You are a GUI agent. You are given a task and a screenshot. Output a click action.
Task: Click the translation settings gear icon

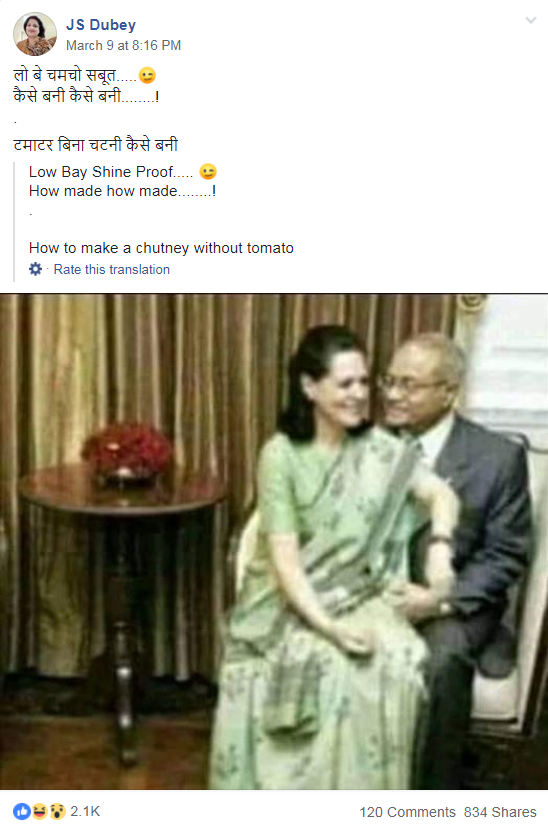pyautogui.click(x=35, y=269)
